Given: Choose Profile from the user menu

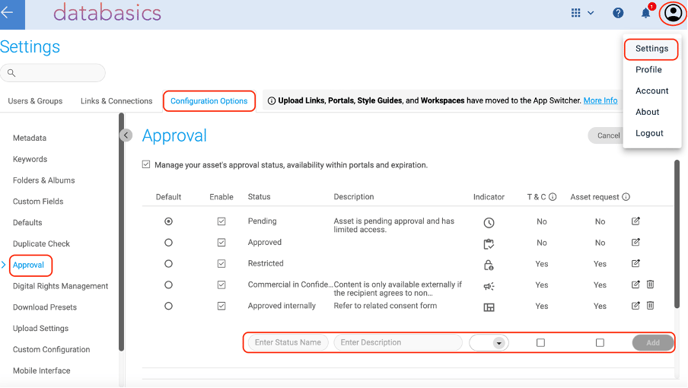Looking at the screenshot, I should (x=649, y=70).
